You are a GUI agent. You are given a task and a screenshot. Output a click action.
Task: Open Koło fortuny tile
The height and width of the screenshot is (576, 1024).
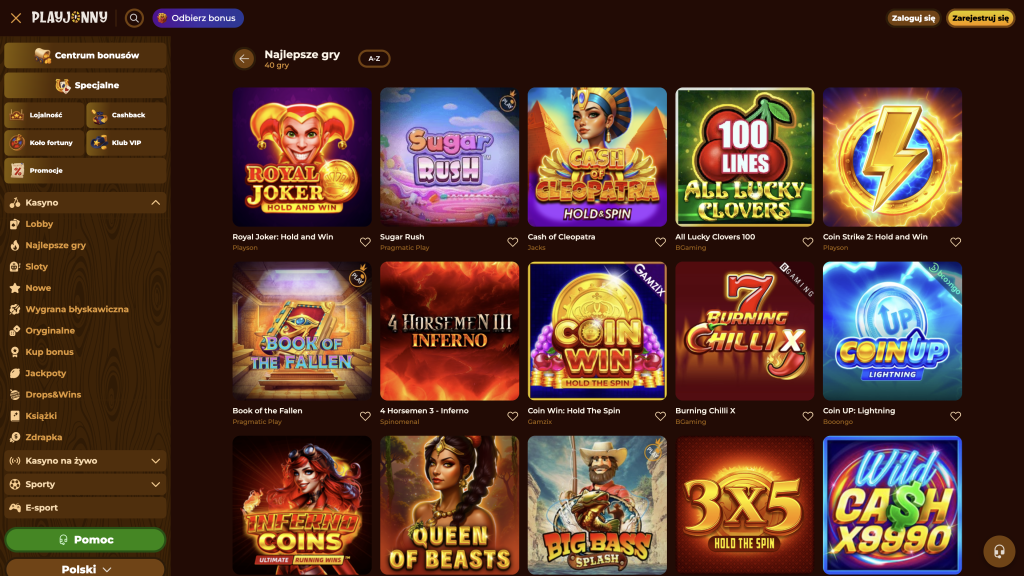point(44,142)
